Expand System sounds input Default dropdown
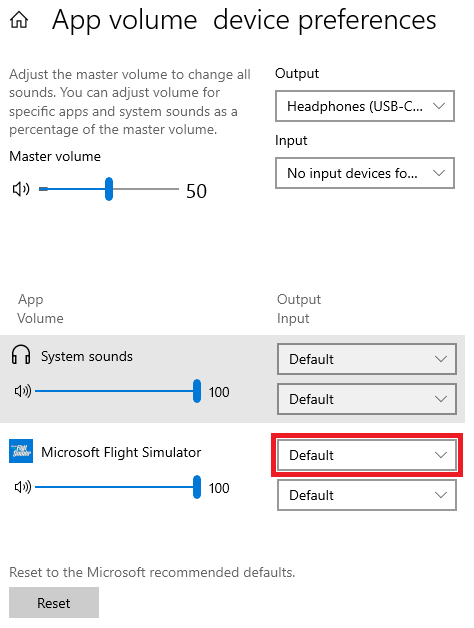This screenshot has height=628, width=474. [x=367, y=399]
